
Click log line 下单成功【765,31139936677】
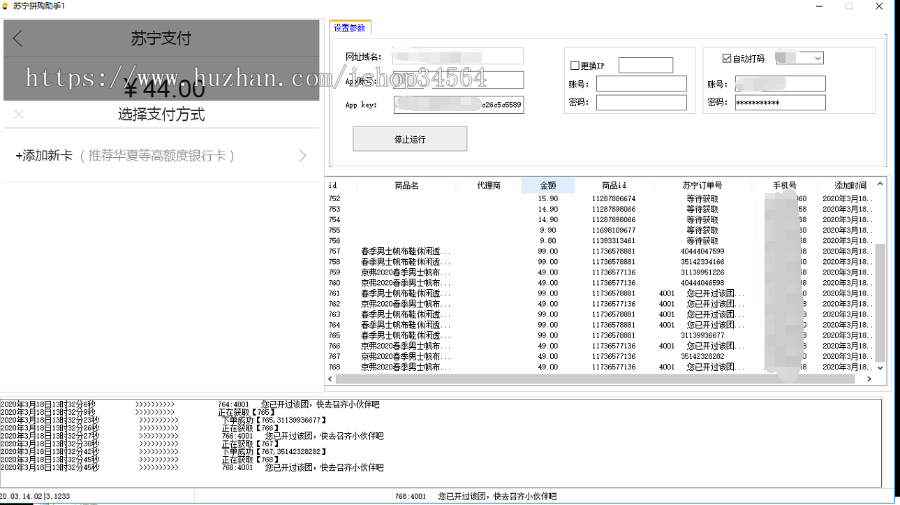pyautogui.click(x=274, y=420)
